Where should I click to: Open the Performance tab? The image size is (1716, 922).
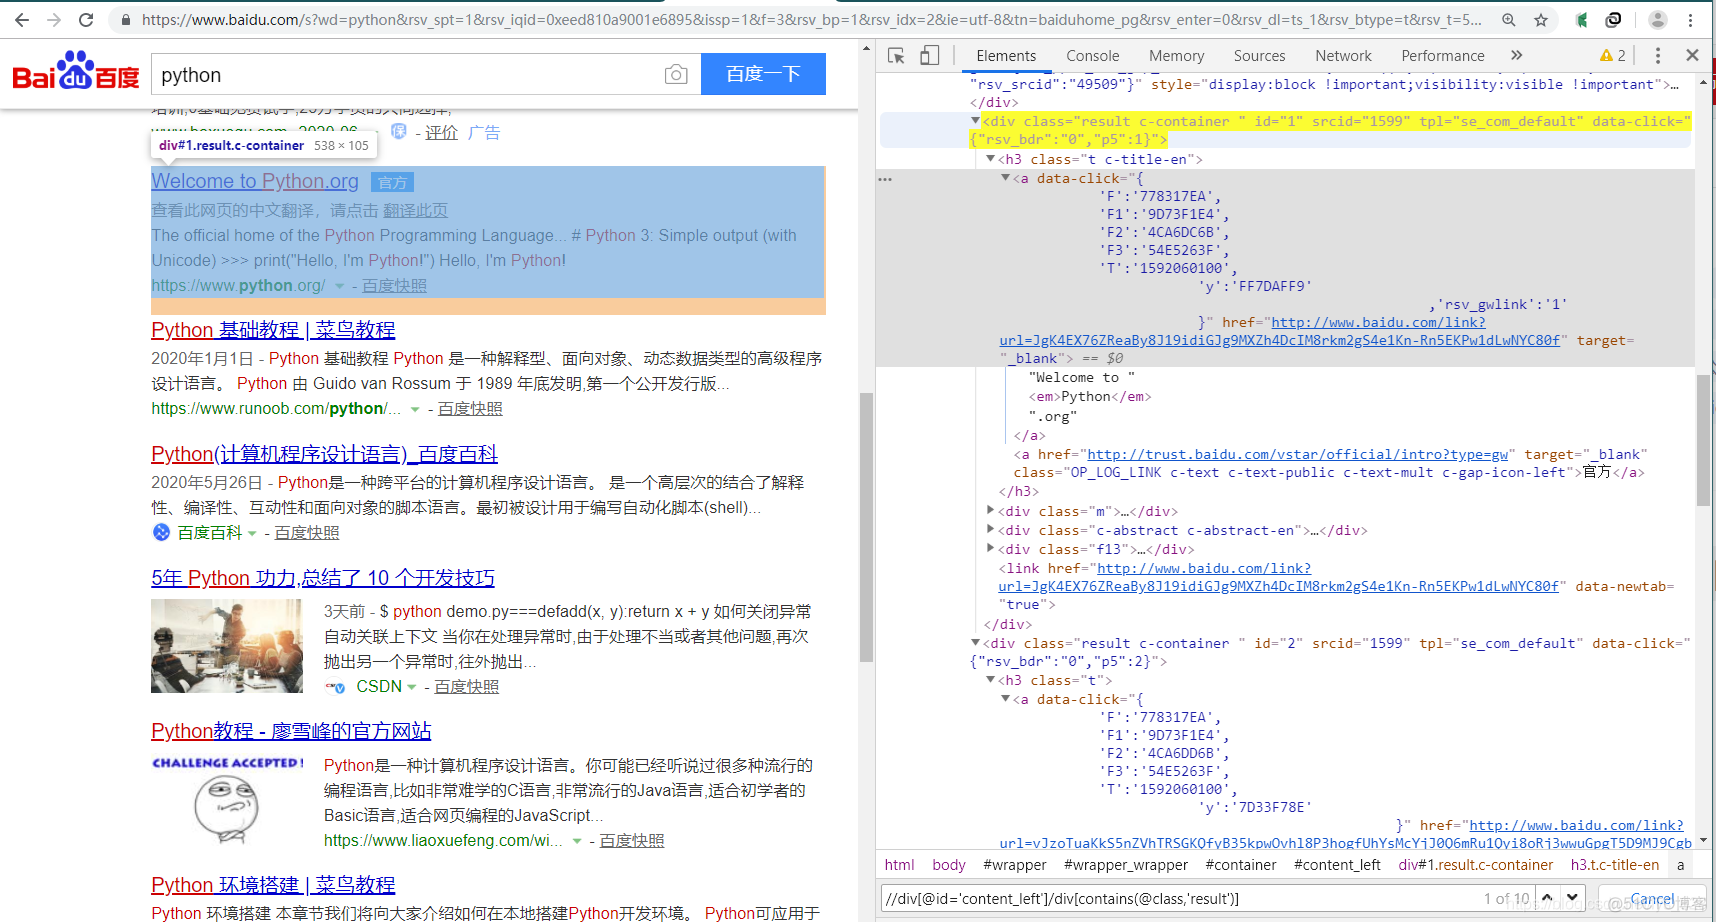1442,56
